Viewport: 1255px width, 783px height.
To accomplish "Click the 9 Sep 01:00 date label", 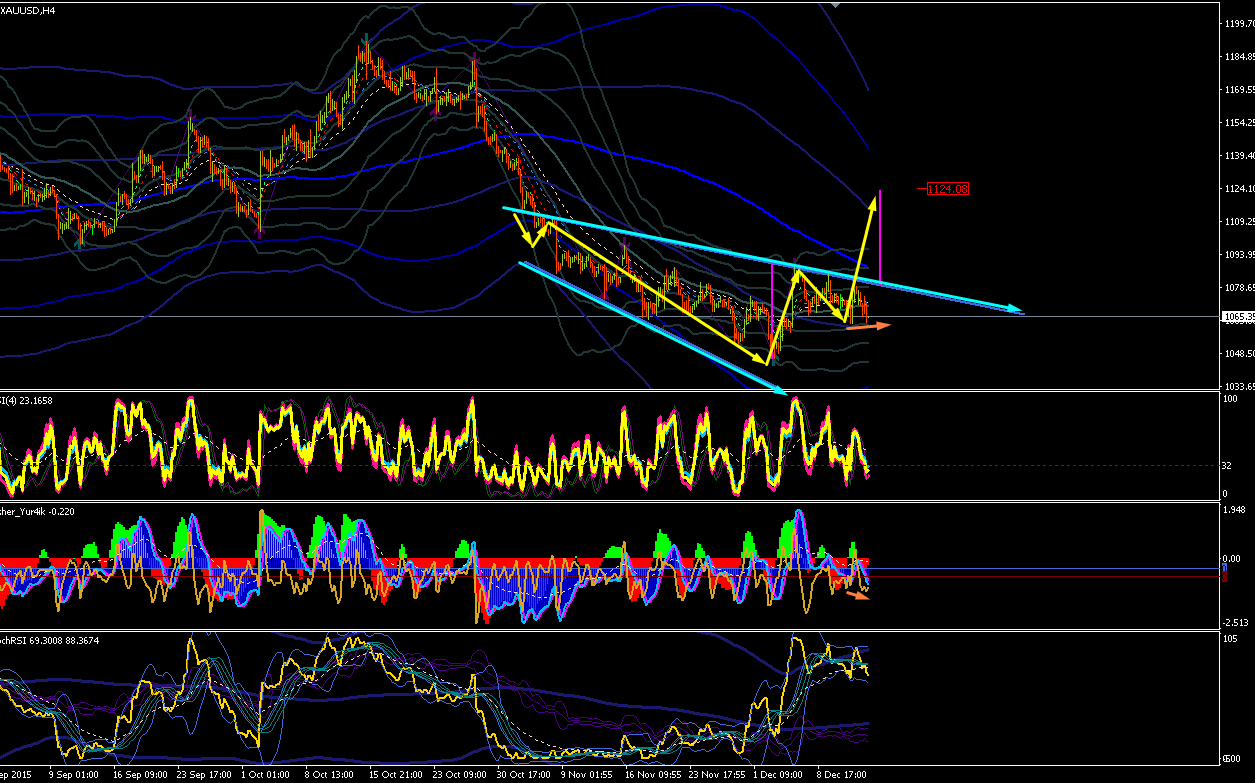I will point(73,774).
